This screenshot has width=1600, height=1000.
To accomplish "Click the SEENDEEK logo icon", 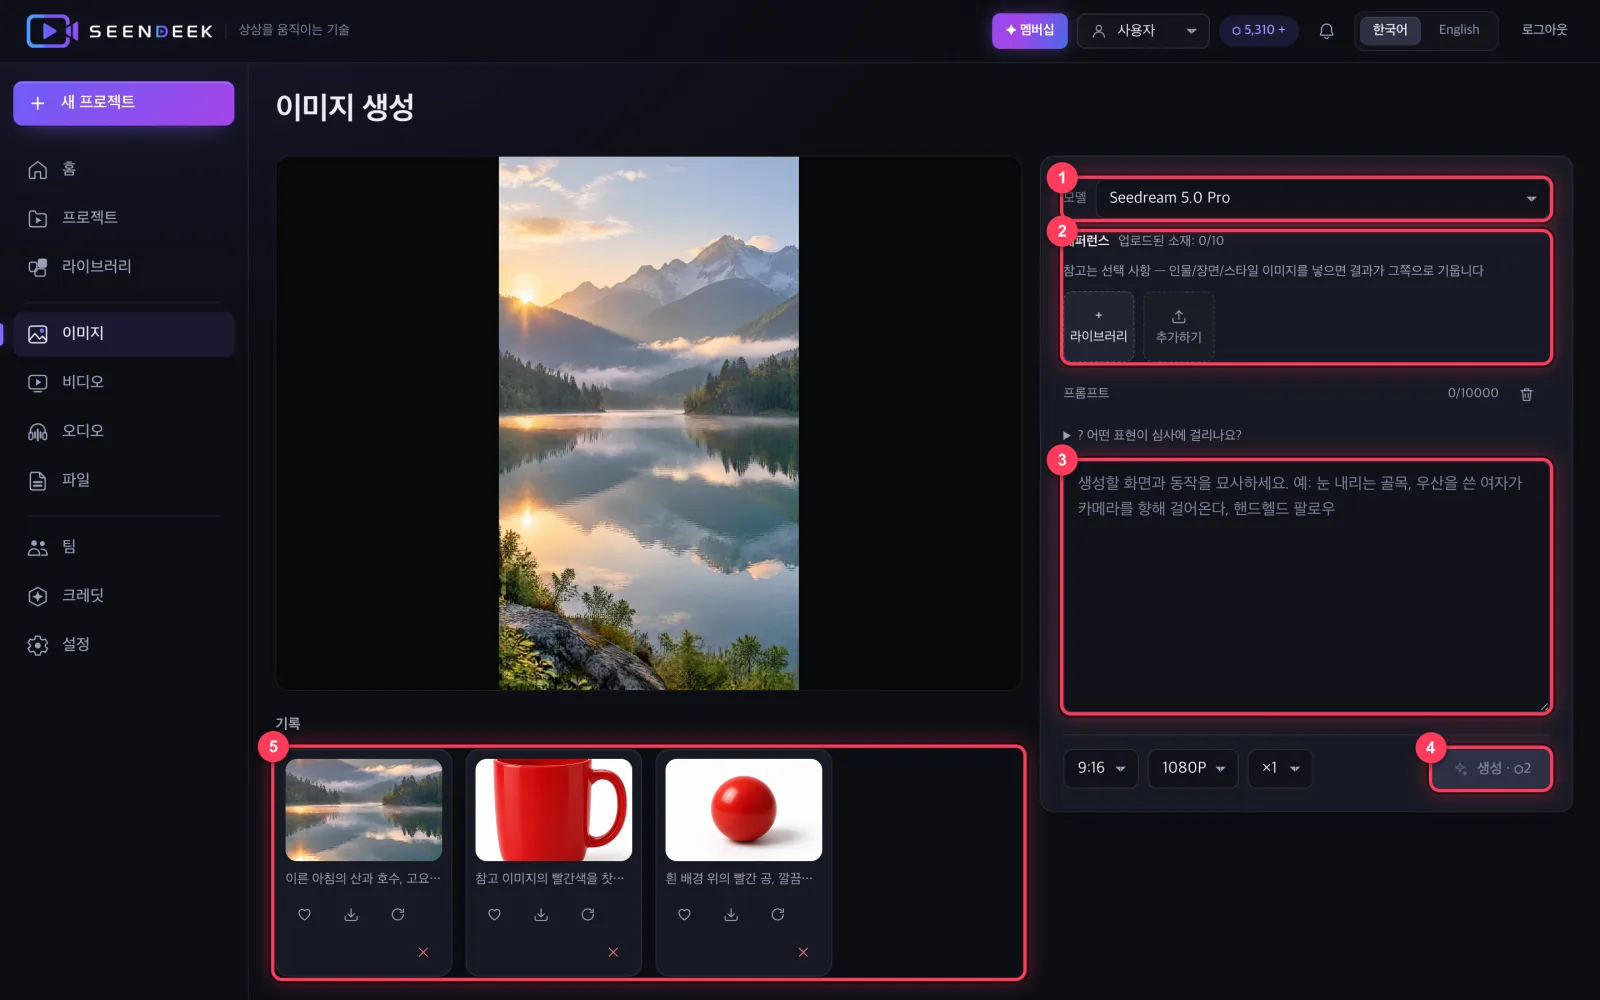I will [x=52, y=31].
